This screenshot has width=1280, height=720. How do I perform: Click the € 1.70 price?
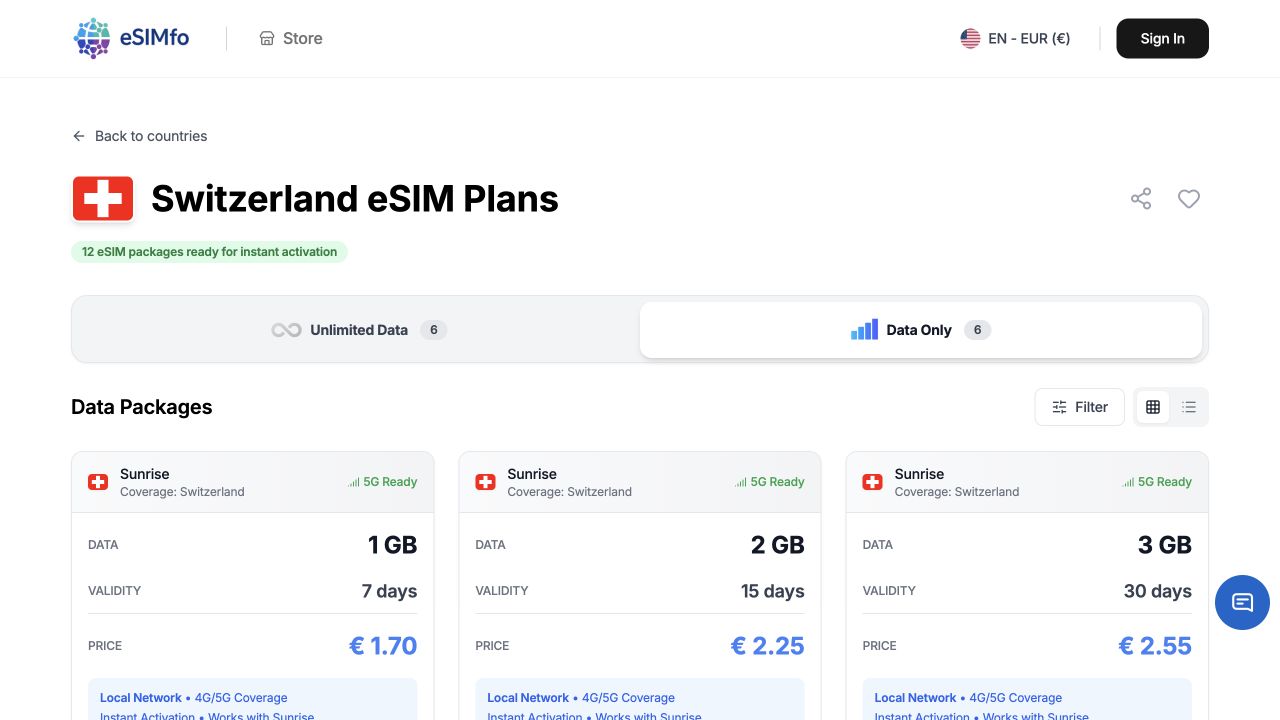pyautogui.click(x=383, y=646)
